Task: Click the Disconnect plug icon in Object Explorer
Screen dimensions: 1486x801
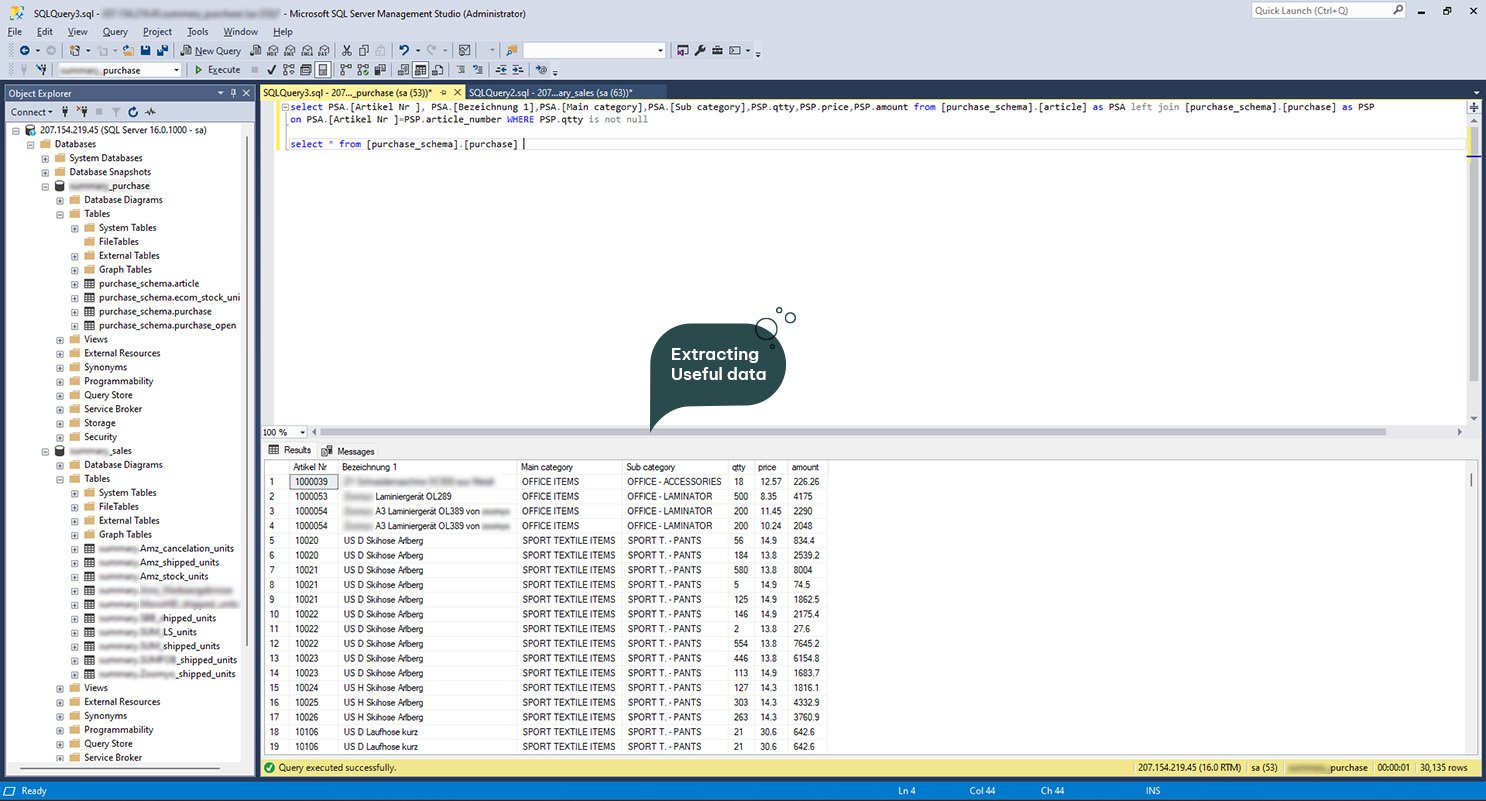Action: [x=83, y=112]
